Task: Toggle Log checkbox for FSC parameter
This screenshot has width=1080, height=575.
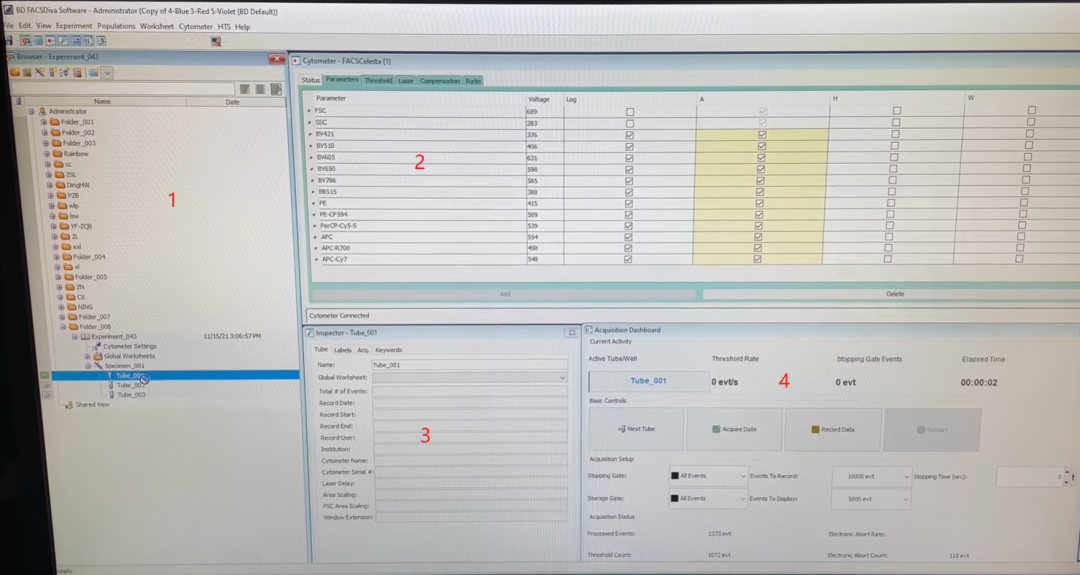Action: pyautogui.click(x=630, y=112)
